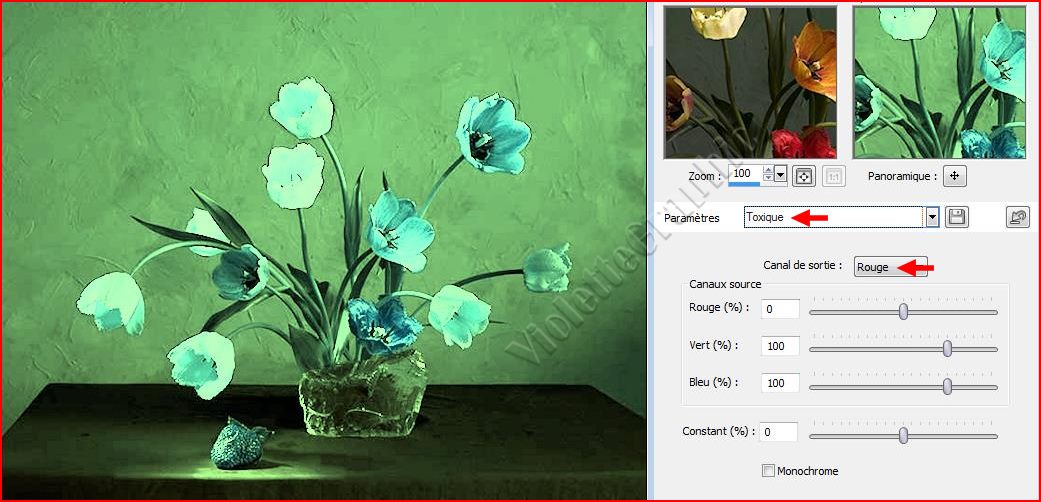Click the Constant (%) value field

778,432
